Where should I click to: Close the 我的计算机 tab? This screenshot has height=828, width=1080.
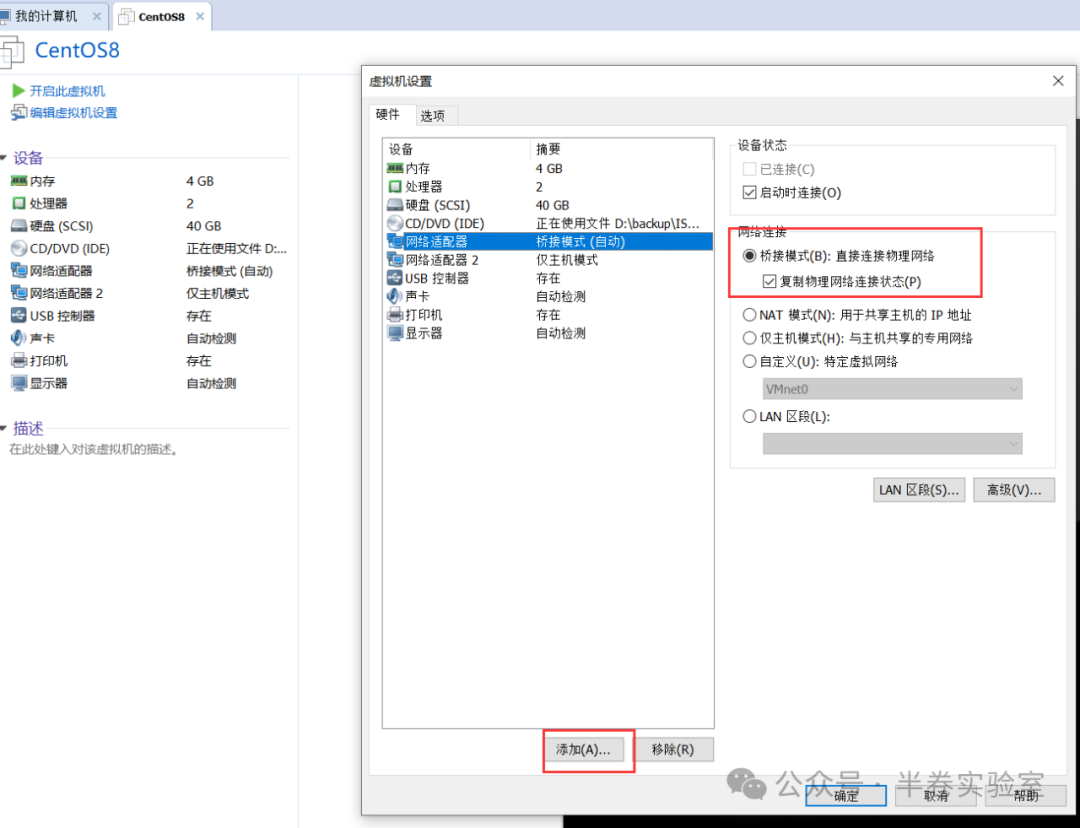[x=96, y=16]
